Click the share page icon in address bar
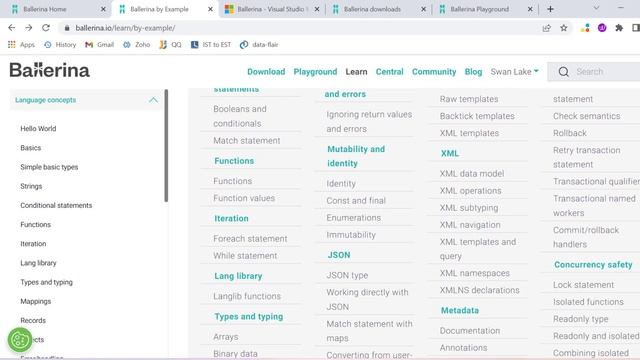This screenshot has width=640, height=360. 547,28
